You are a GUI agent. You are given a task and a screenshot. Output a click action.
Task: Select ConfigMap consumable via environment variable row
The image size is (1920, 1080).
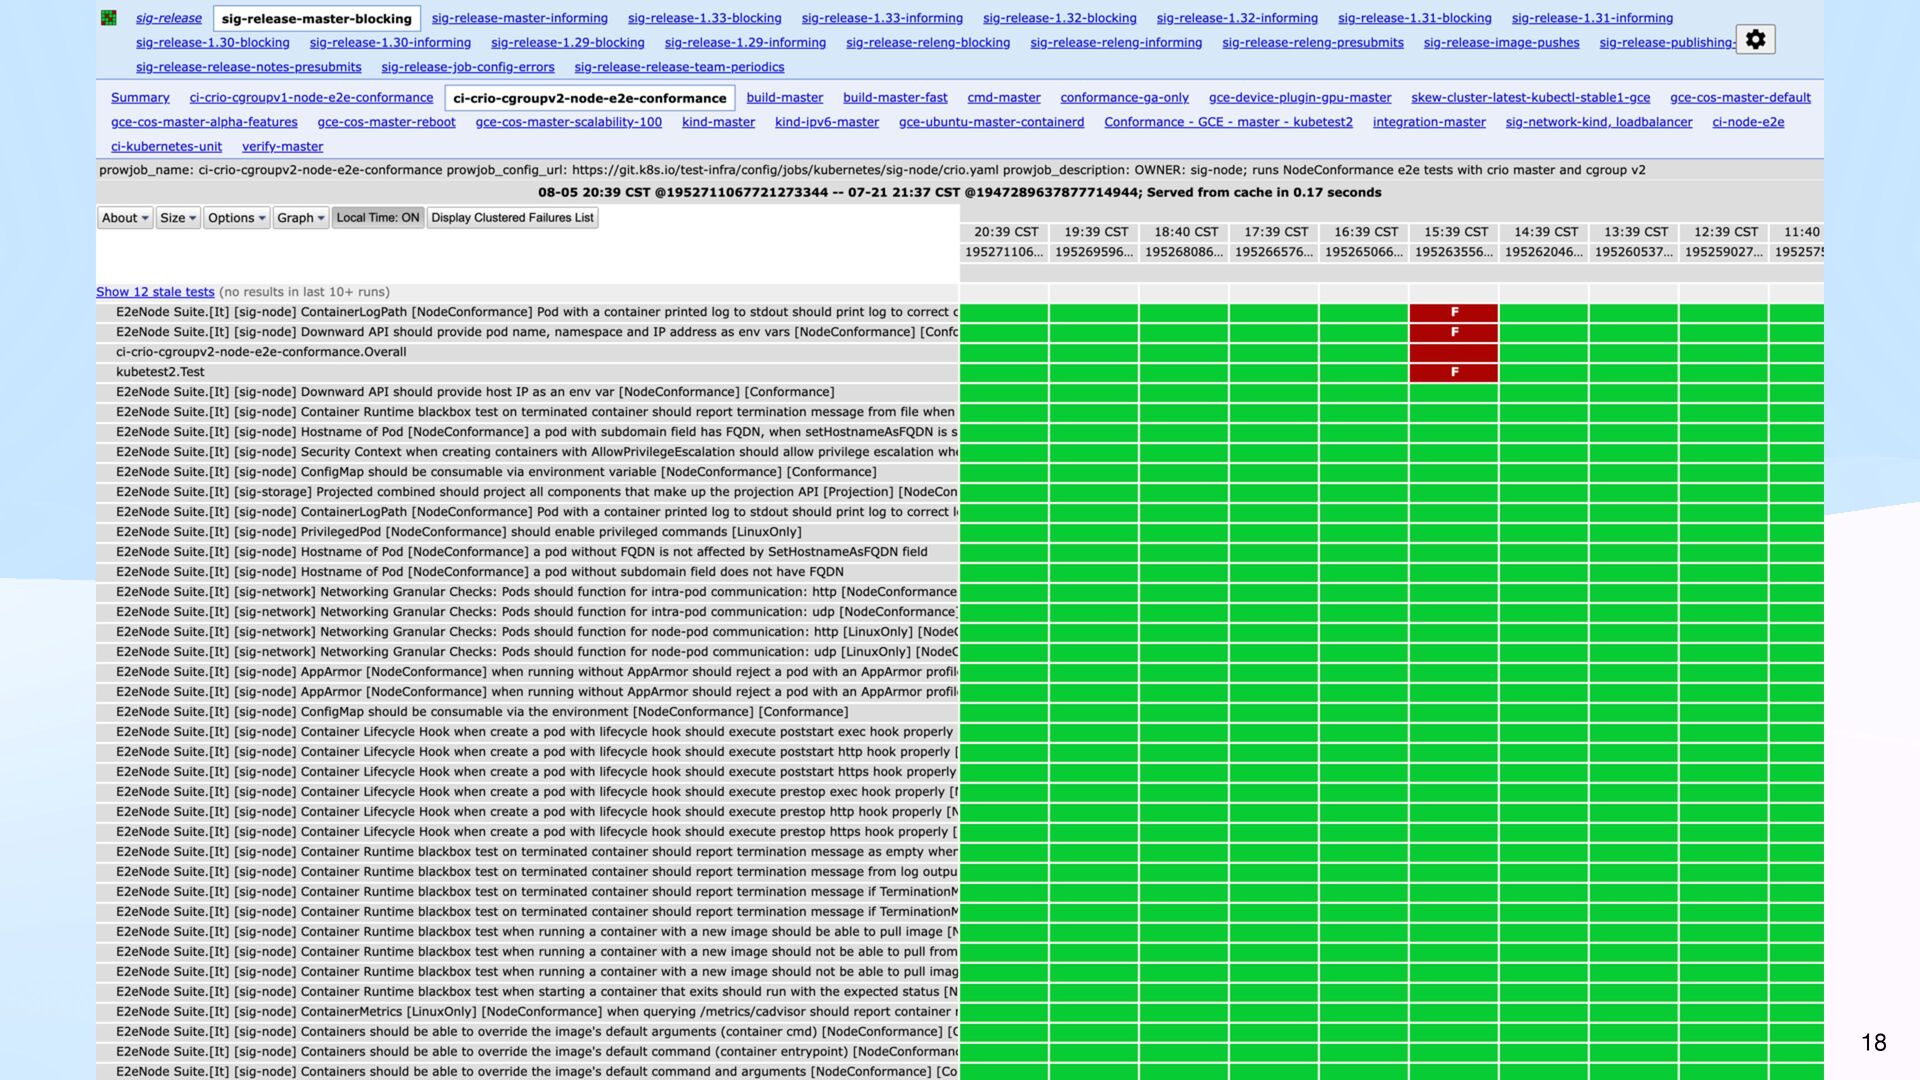528,472
